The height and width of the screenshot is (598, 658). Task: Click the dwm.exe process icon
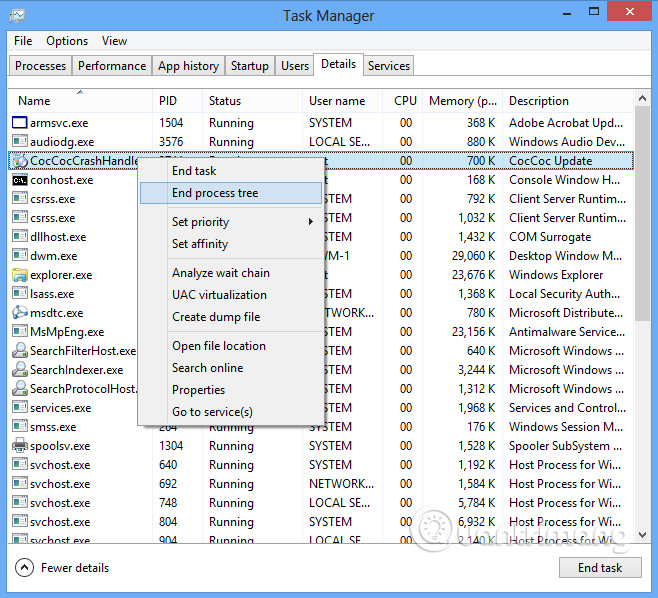19,256
